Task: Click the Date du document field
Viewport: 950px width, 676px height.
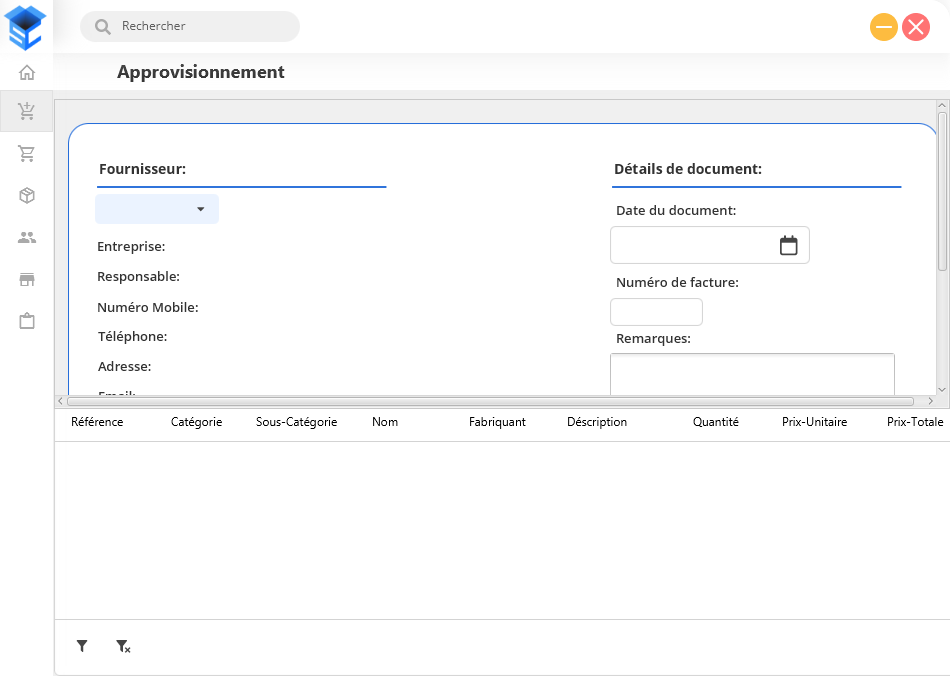Action: coord(692,245)
